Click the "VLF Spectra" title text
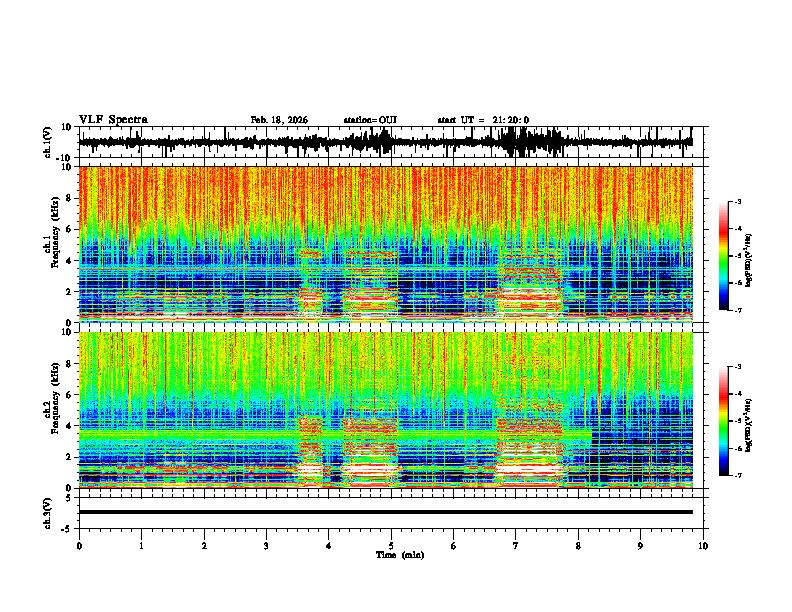792x612 pixels. click(113, 120)
